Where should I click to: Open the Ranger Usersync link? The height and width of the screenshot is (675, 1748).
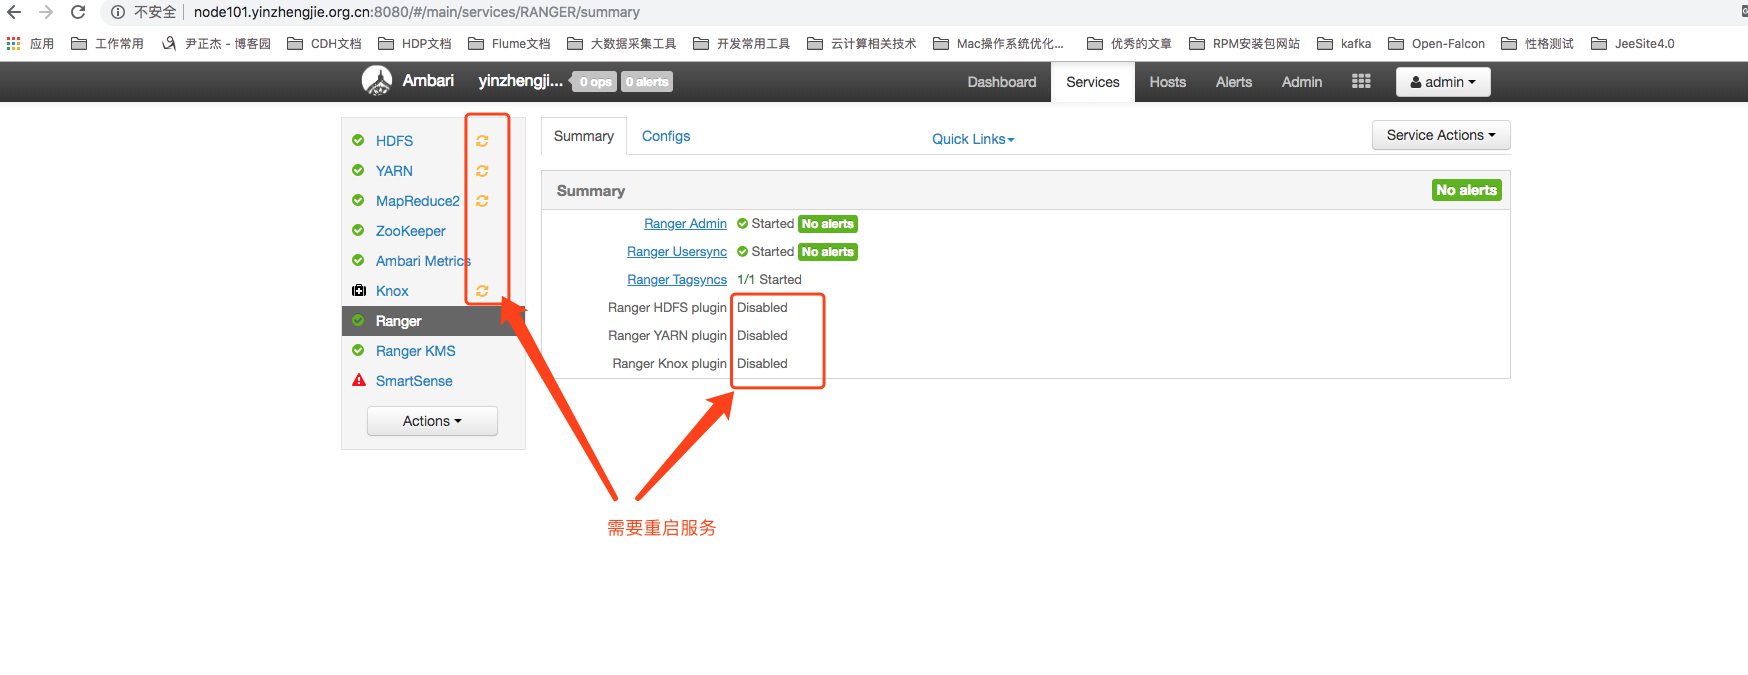click(x=677, y=252)
